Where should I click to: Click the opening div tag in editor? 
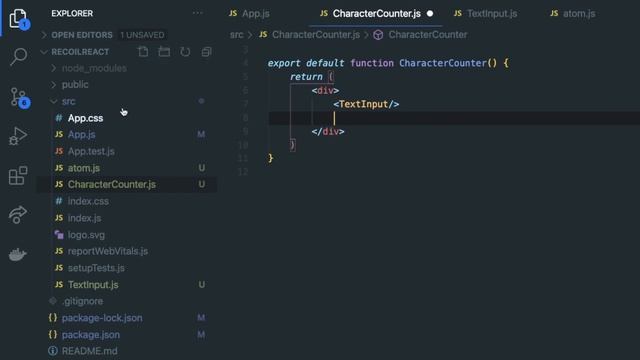tap(325, 90)
